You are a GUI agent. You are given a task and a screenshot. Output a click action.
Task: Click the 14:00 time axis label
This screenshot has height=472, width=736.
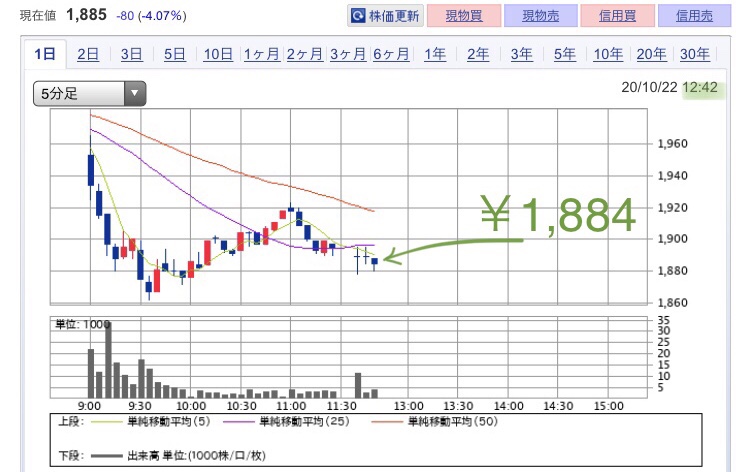click(x=508, y=406)
